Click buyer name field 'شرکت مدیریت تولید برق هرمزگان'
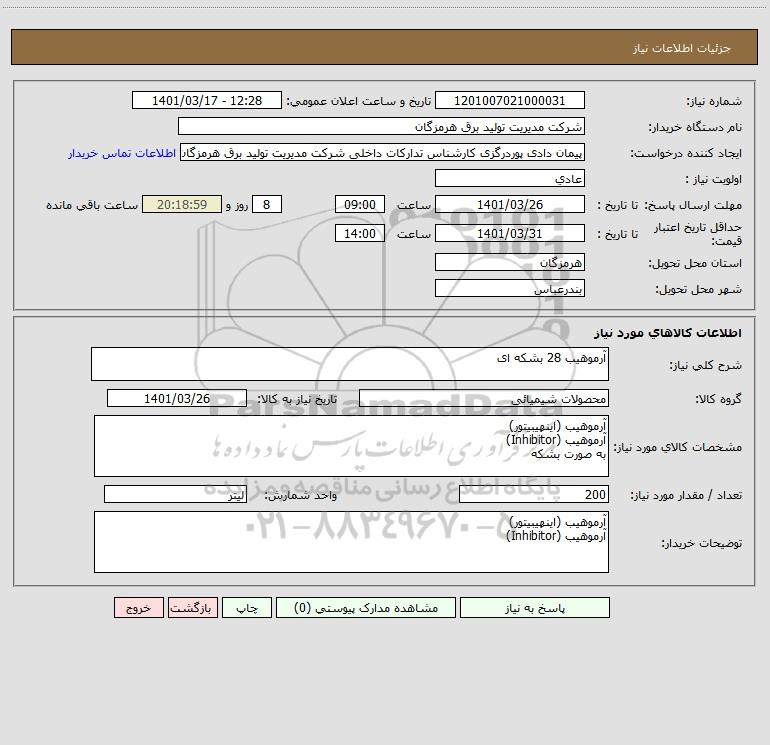 [381, 126]
